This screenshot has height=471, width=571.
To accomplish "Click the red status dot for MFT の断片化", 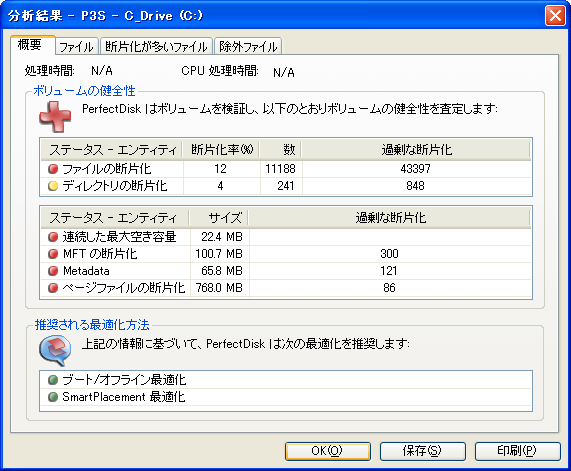I will (53, 254).
